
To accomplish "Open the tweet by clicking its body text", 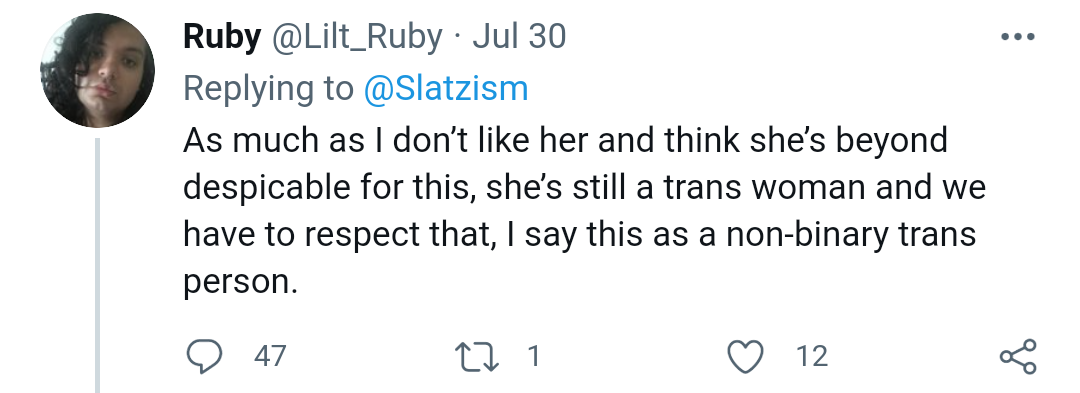I will point(584,211).
